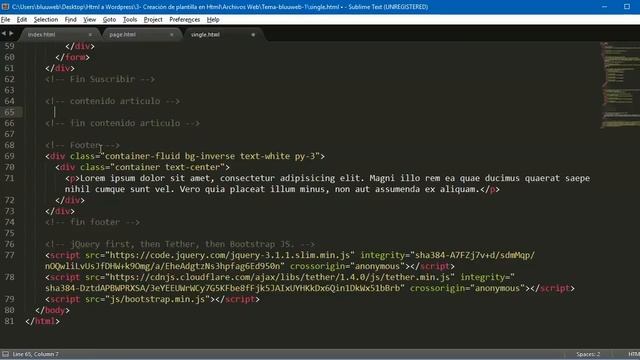640x360 pixels.
Task: Click the 'fin footer' comment
Action: point(93,222)
